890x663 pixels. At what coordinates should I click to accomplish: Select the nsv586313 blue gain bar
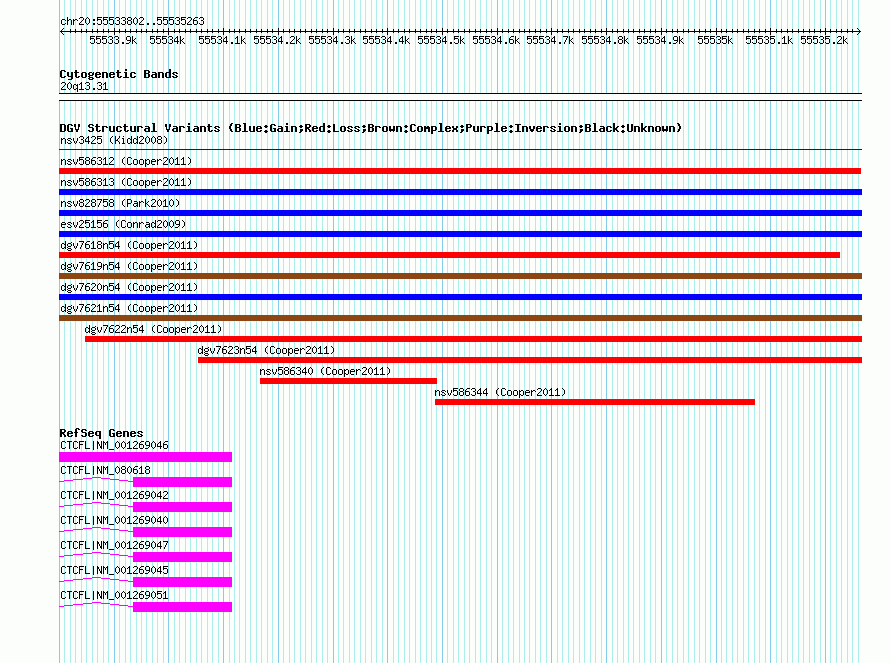tap(460, 192)
